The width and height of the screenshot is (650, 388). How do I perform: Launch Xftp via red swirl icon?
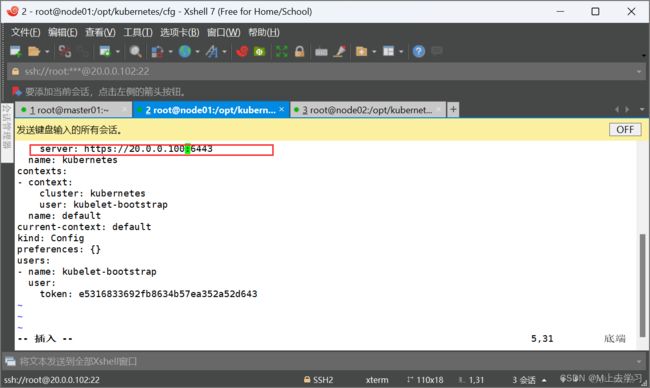click(242, 51)
